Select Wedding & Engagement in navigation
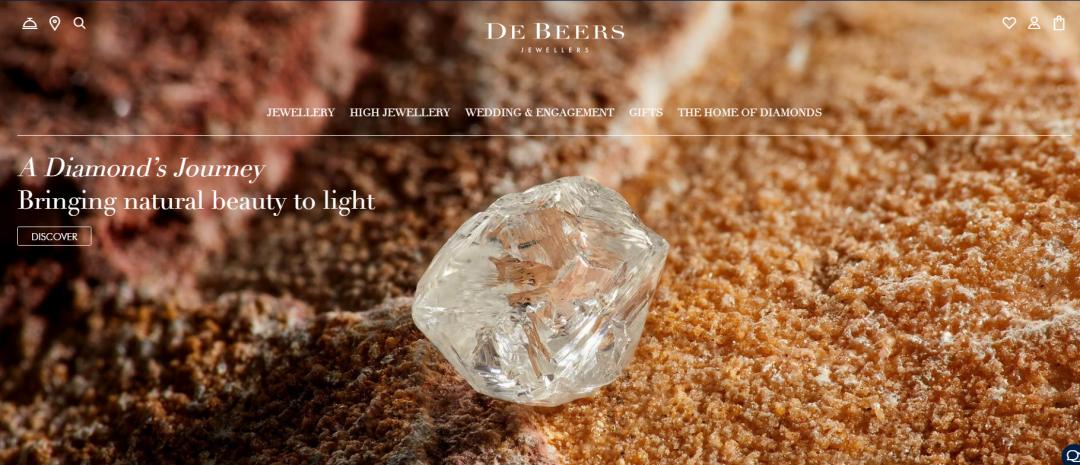The width and height of the screenshot is (1080, 465). [539, 112]
